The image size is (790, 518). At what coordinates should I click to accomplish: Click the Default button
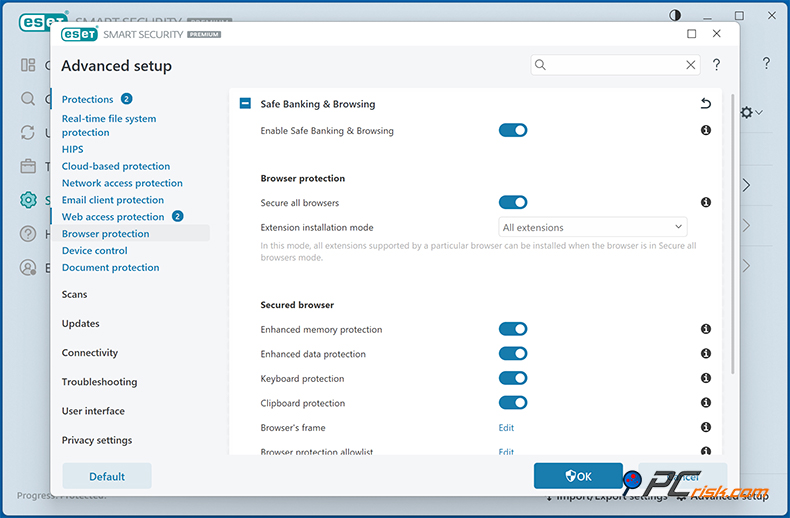(107, 476)
